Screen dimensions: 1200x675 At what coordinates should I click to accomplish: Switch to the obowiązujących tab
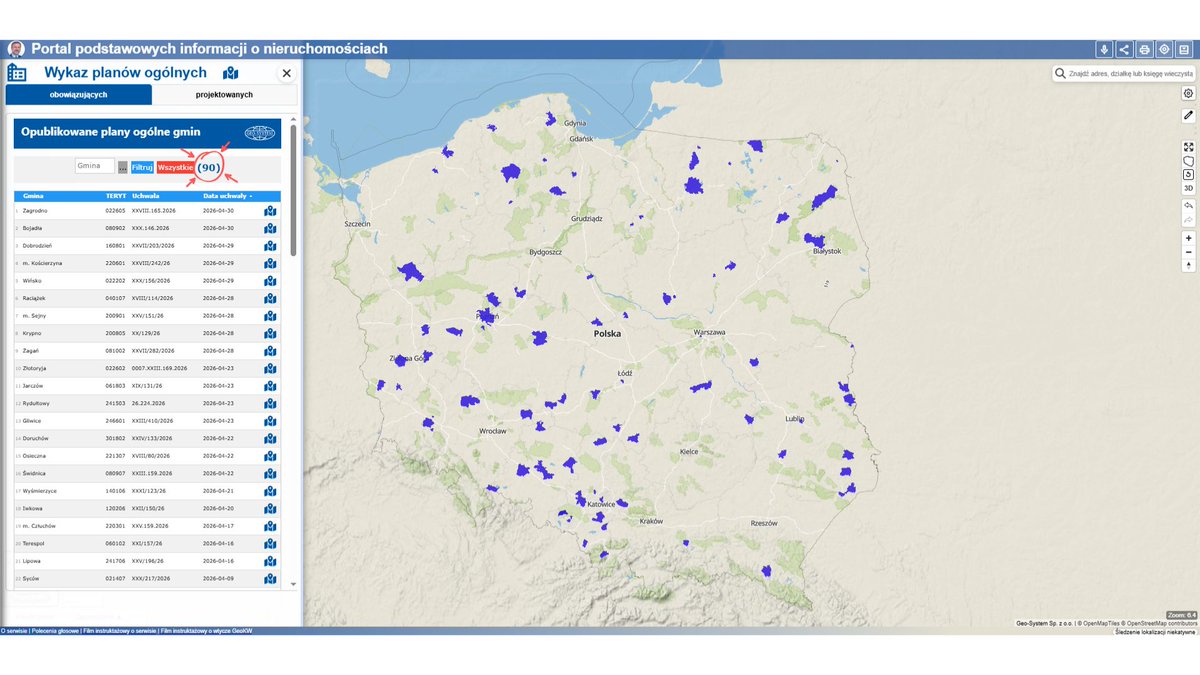tap(79, 94)
